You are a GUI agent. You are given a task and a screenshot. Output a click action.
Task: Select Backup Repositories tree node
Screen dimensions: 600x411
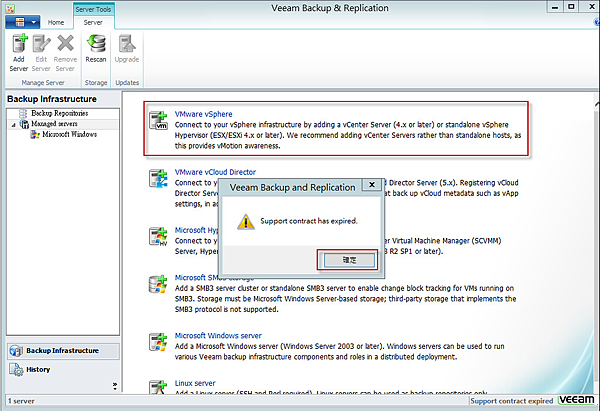pos(60,113)
